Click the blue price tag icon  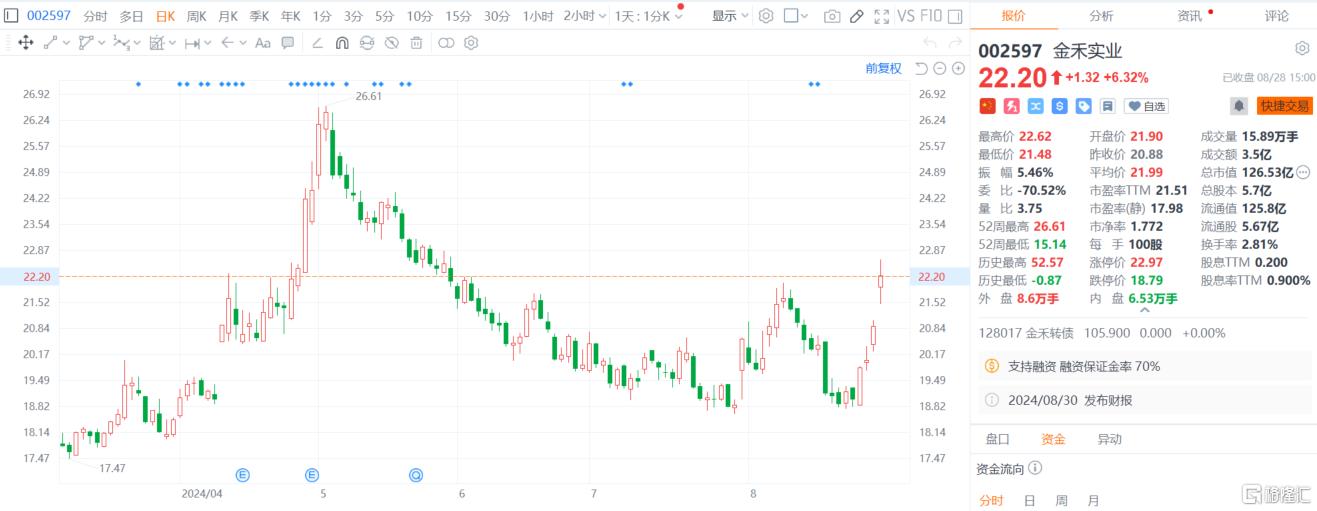[x=1083, y=106]
